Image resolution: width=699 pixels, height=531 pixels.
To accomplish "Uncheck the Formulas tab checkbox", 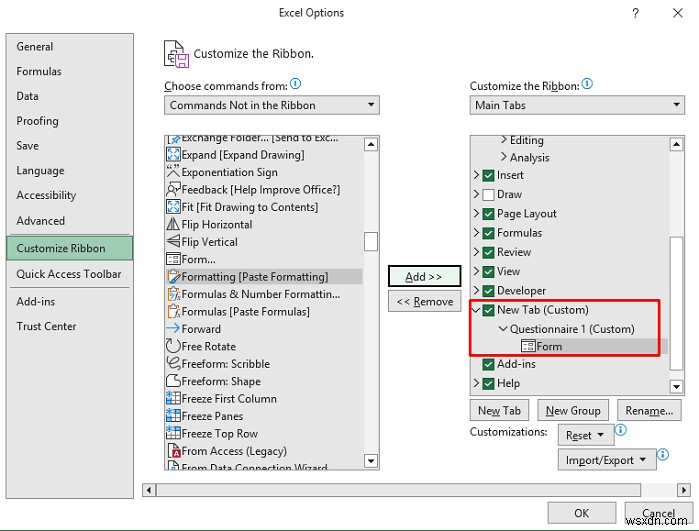I will pos(488,233).
